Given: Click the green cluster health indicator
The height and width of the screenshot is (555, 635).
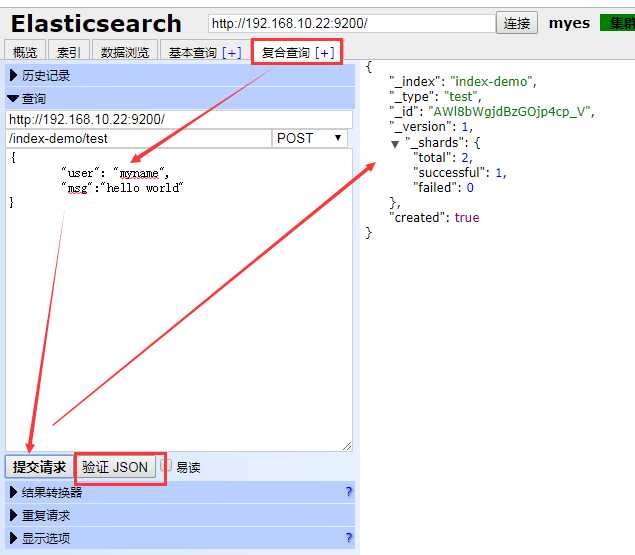Looking at the screenshot, I should pyautogui.click(x=617, y=23).
